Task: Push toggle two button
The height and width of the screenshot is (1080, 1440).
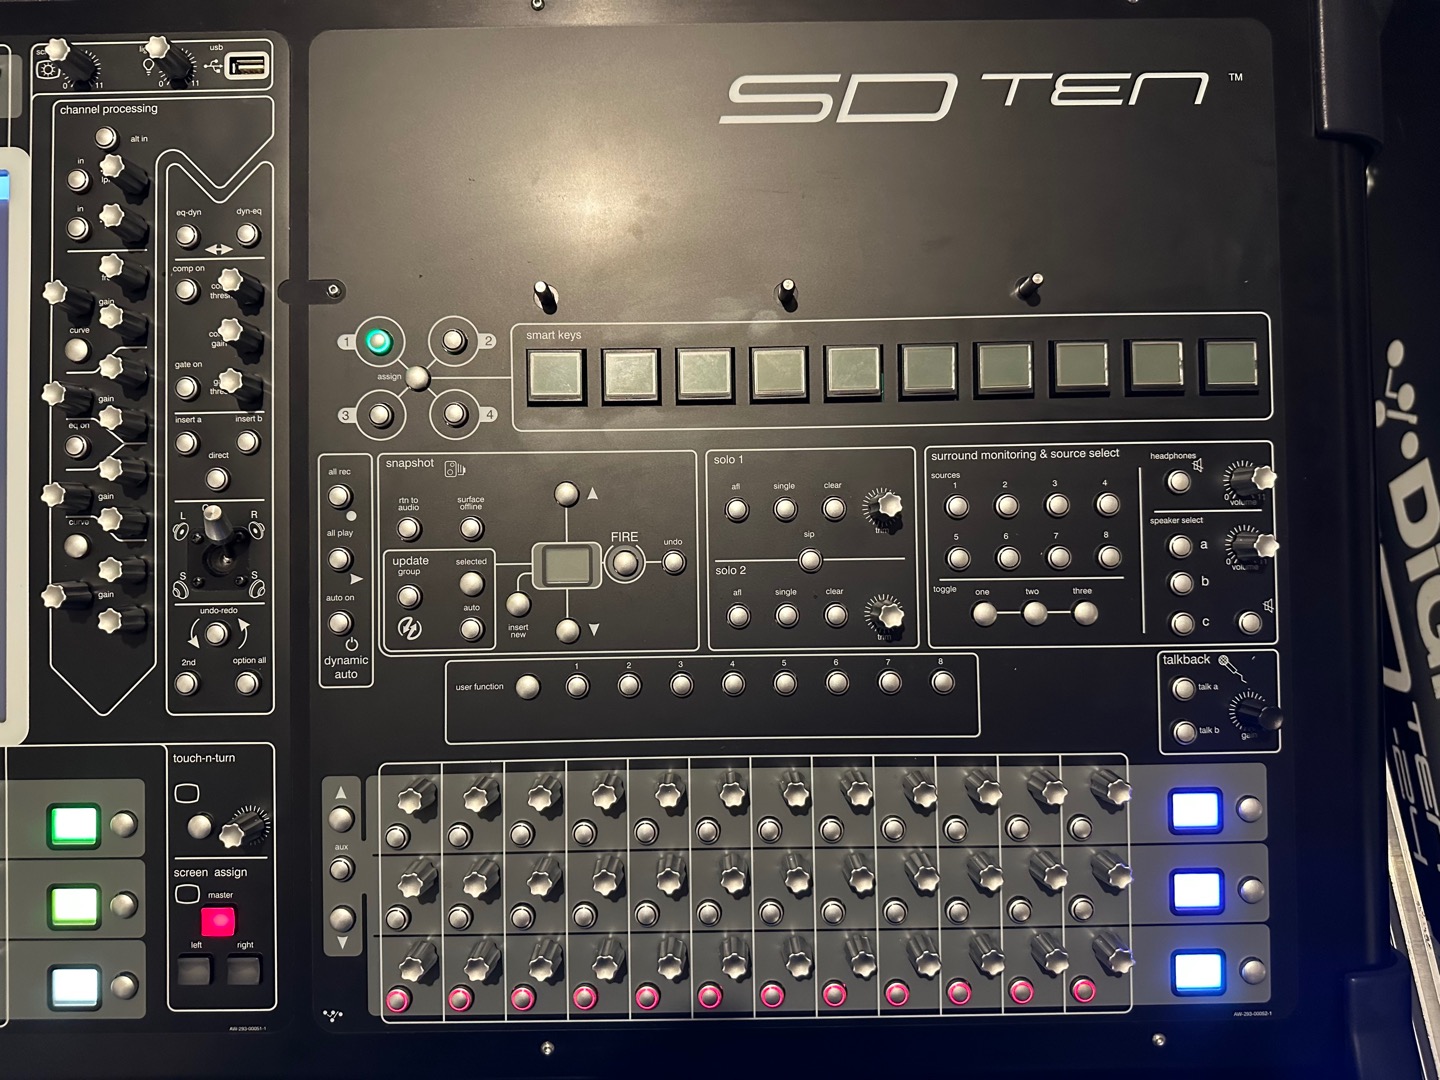Action: 1034,612
